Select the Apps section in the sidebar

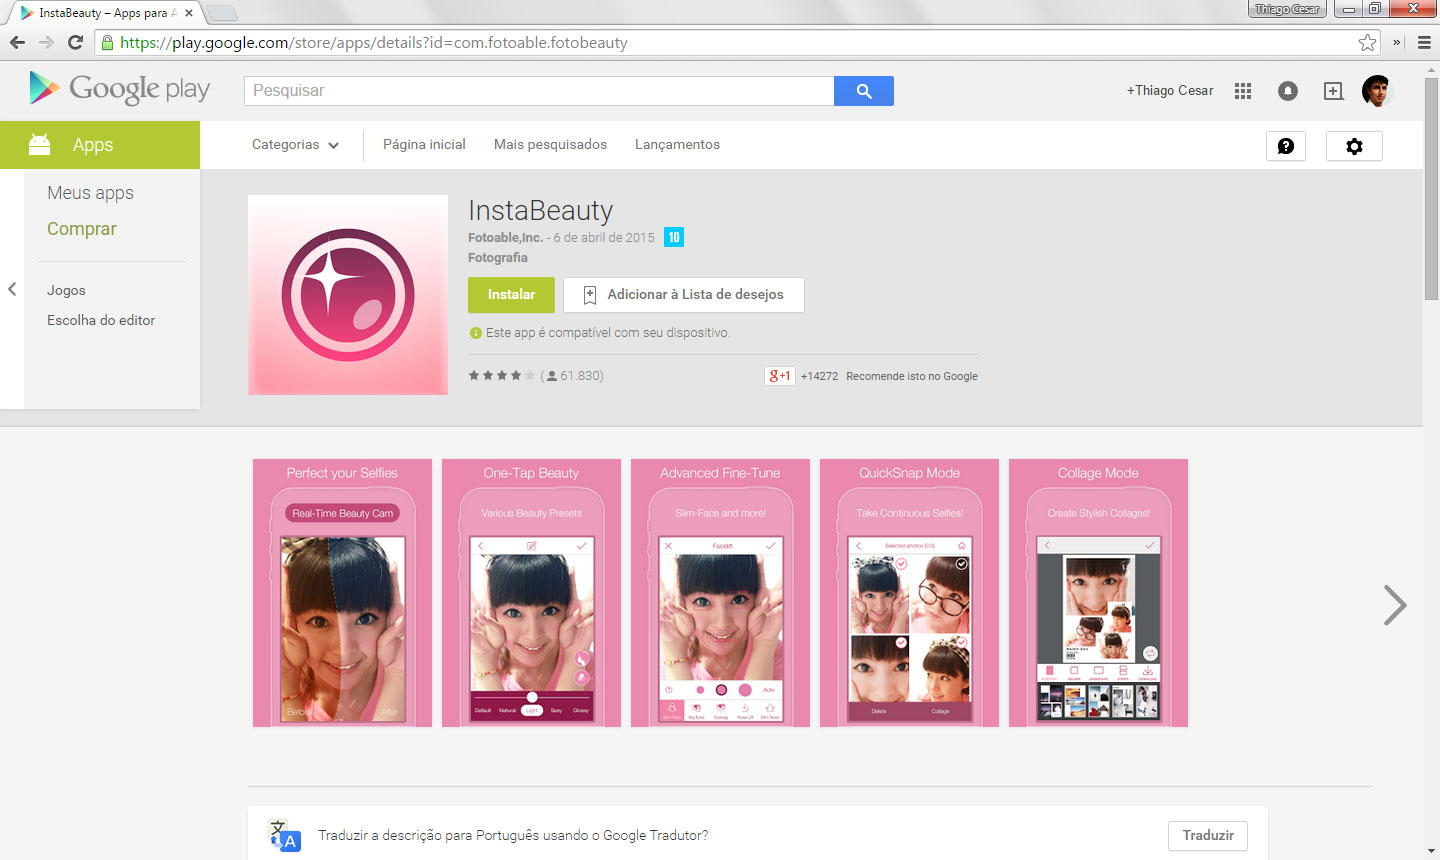[100, 145]
